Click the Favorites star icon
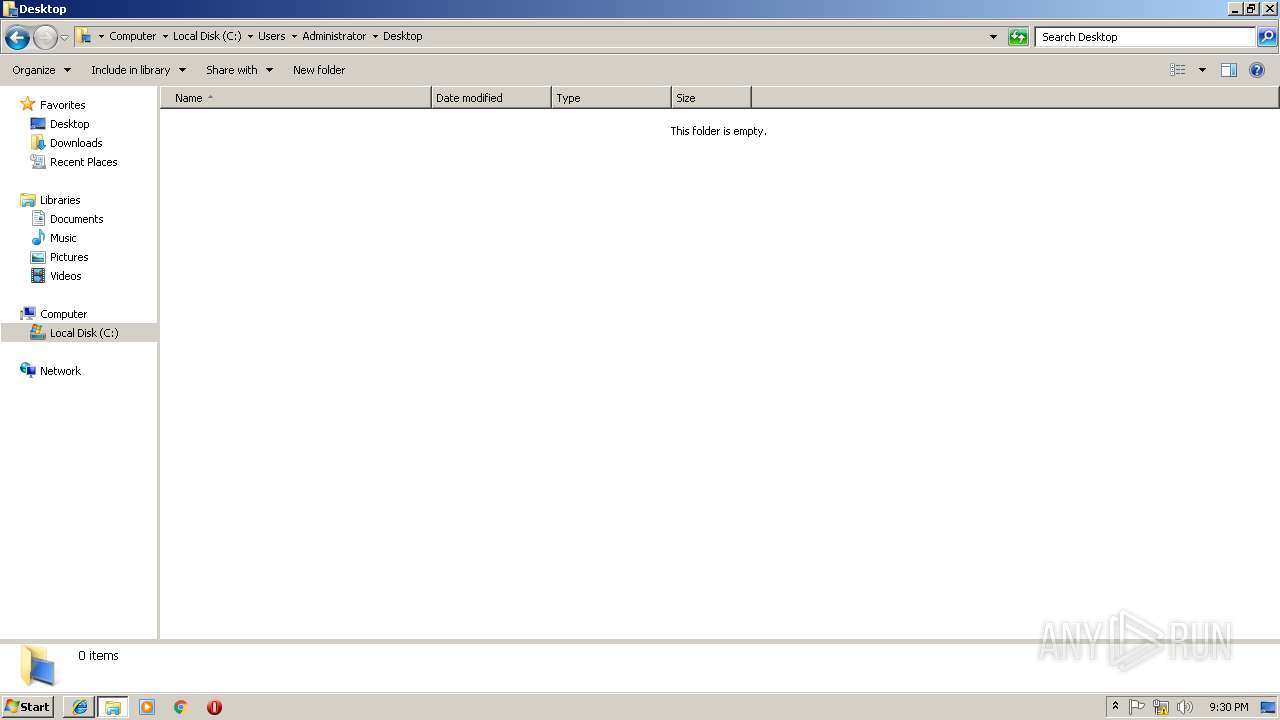The width and height of the screenshot is (1280, 720). [28, 104]
